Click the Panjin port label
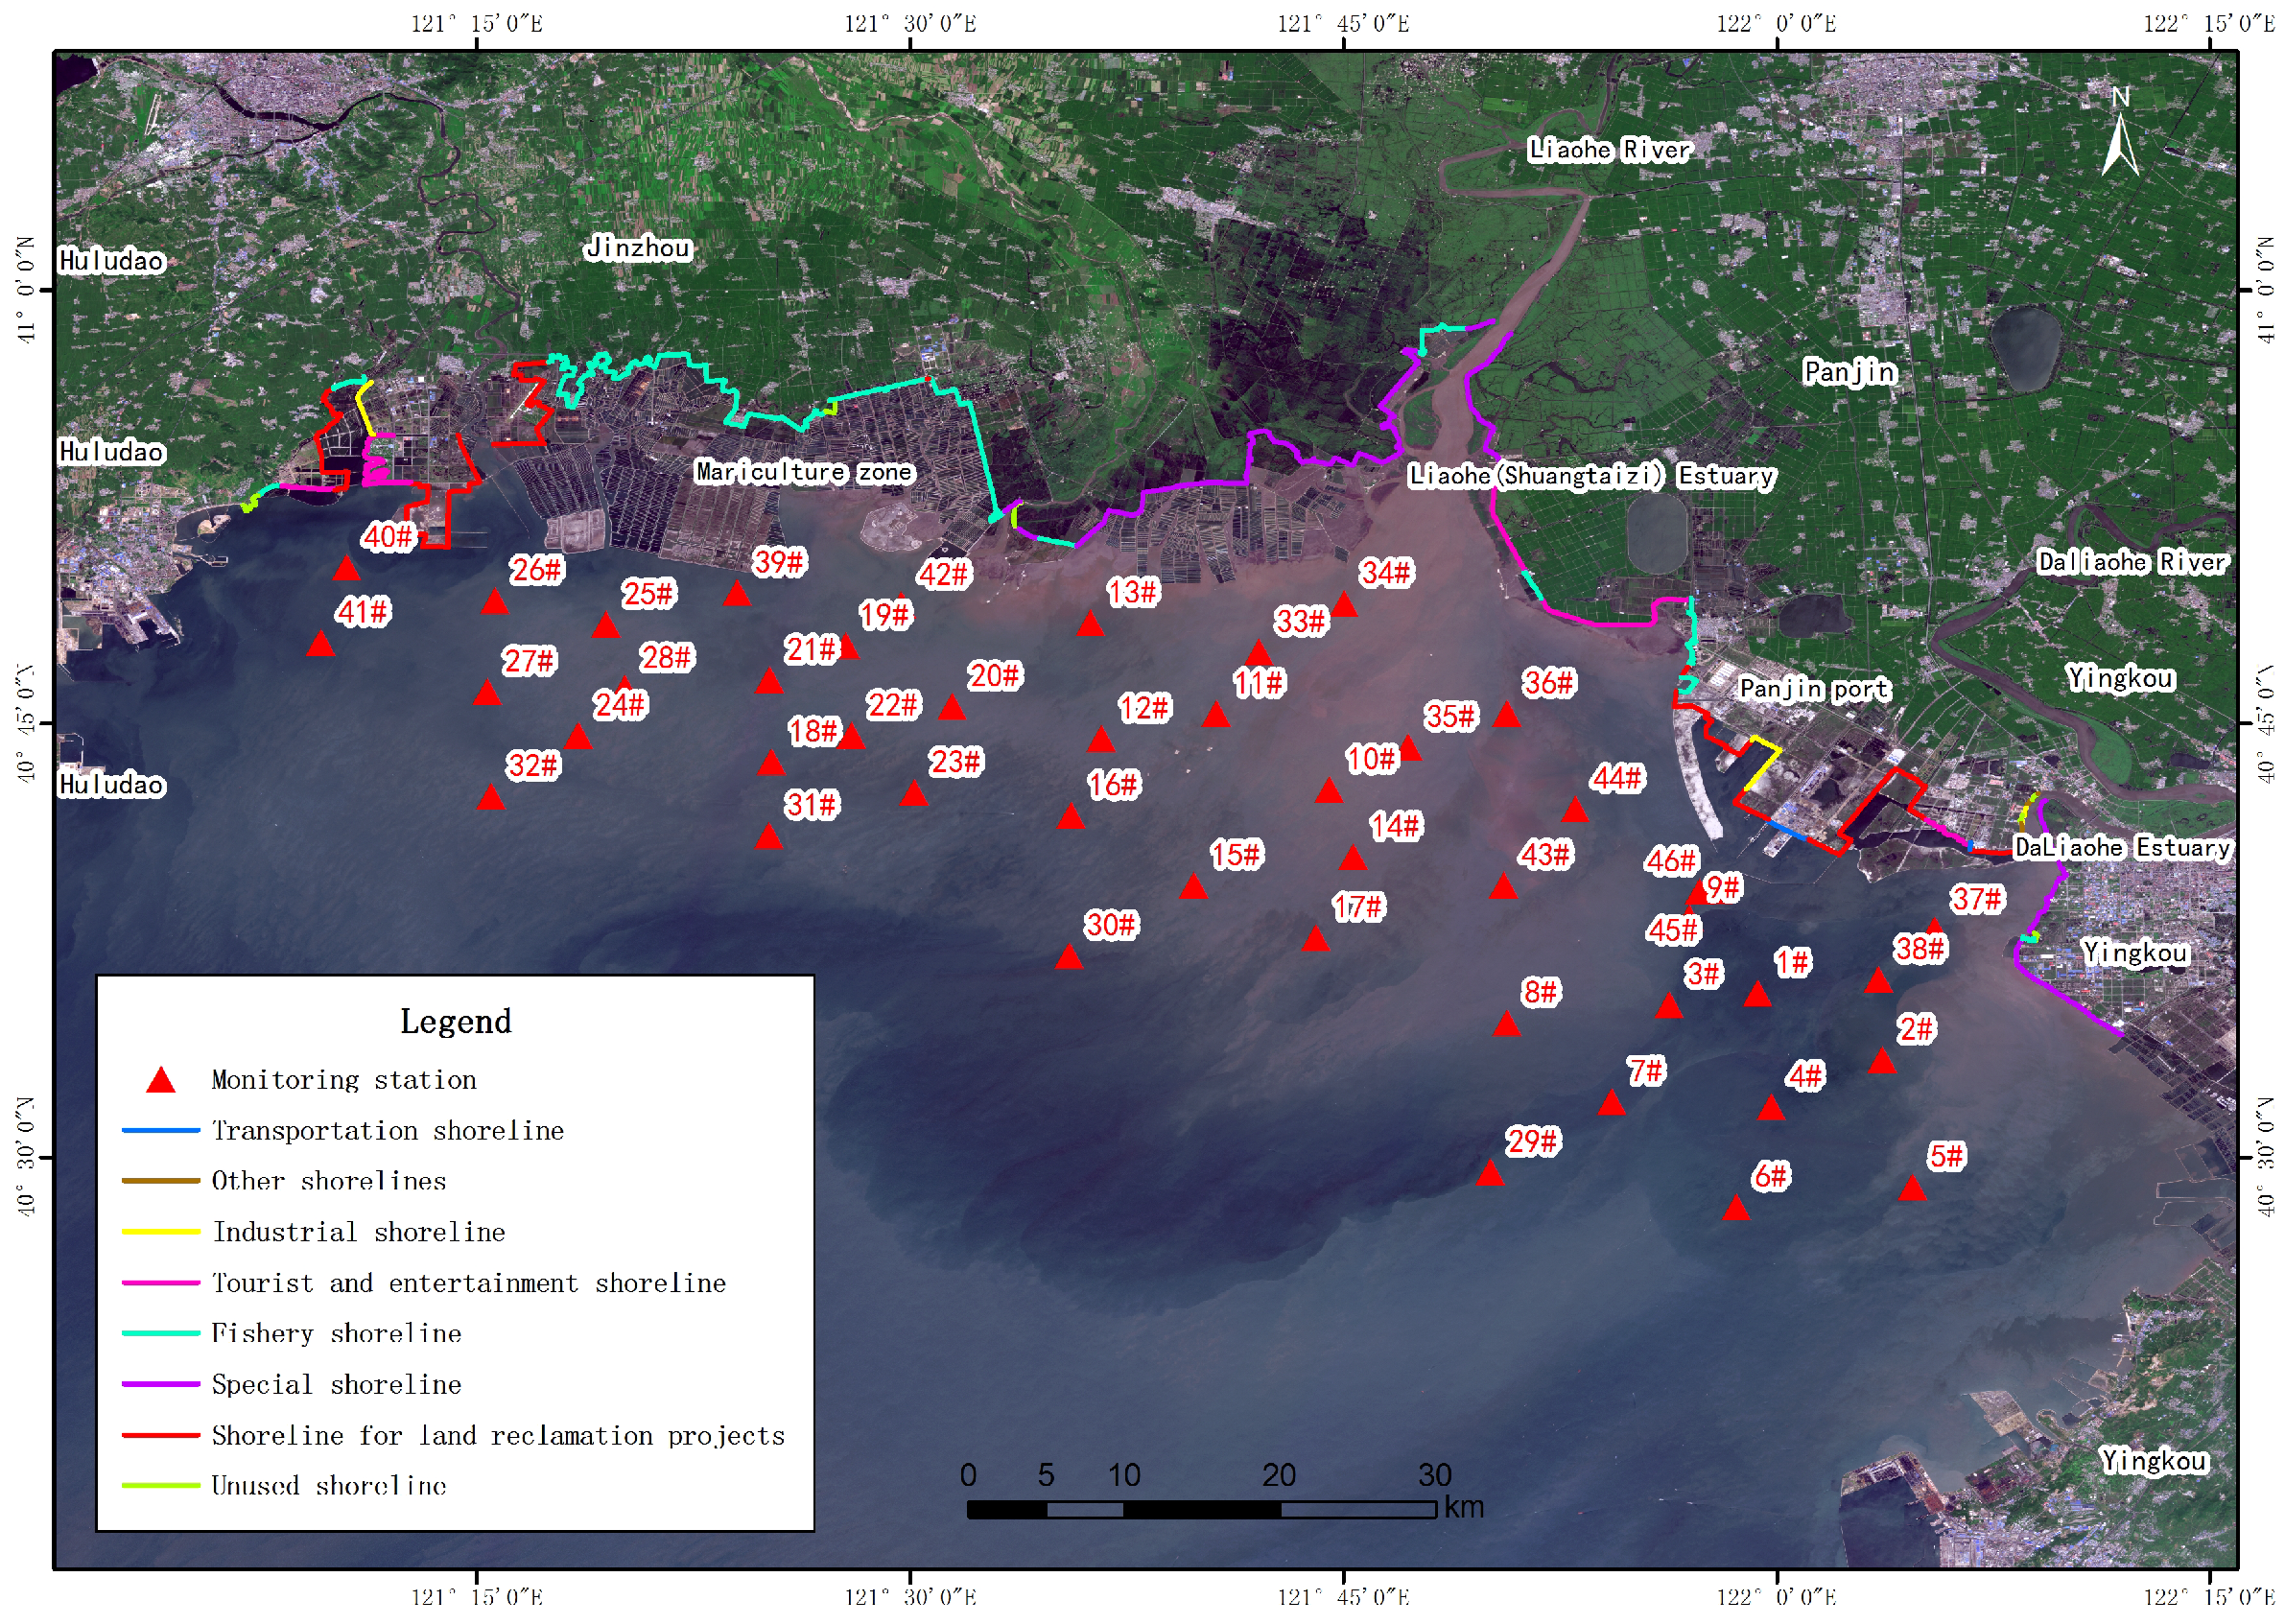Image resolution: width=2285 pixels, height=1624 pixels. pos(1813,689)
